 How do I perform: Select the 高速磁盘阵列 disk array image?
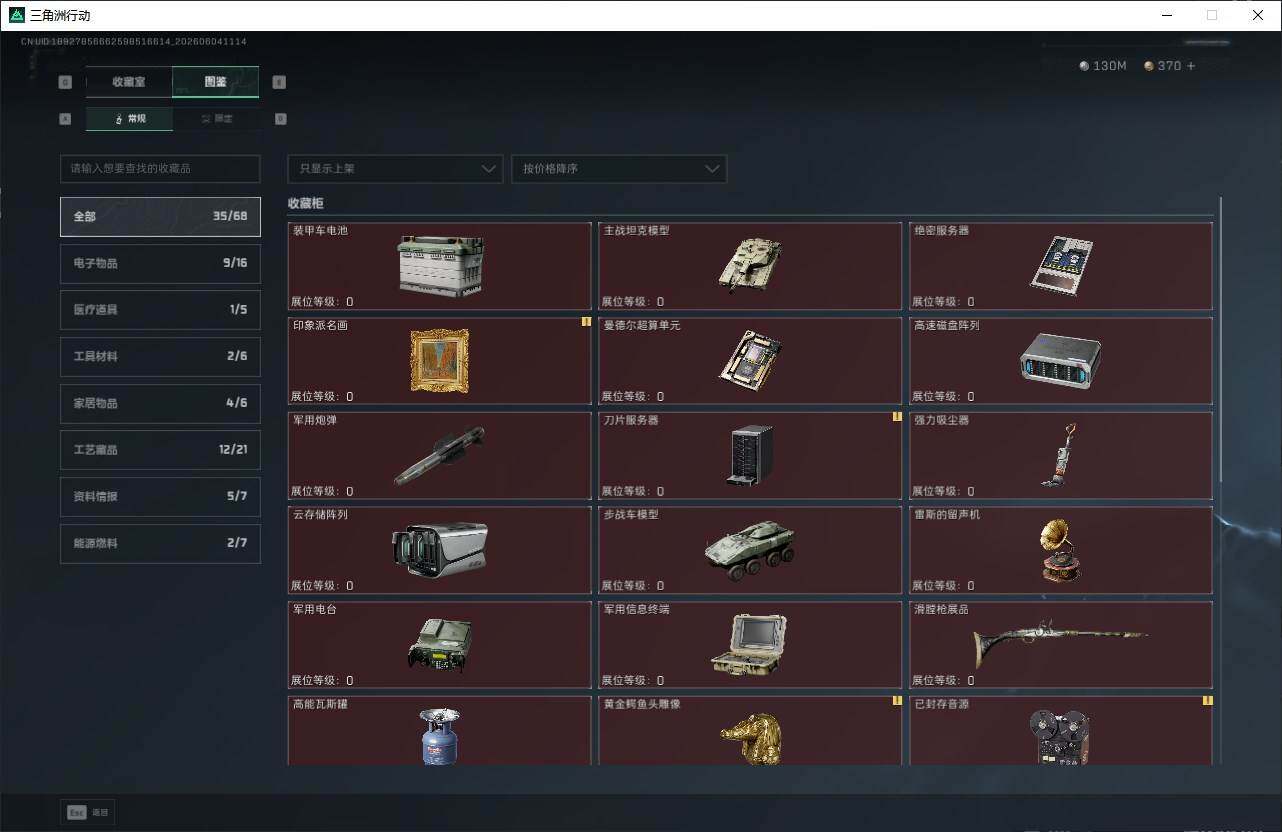[x=1061, y=360]
